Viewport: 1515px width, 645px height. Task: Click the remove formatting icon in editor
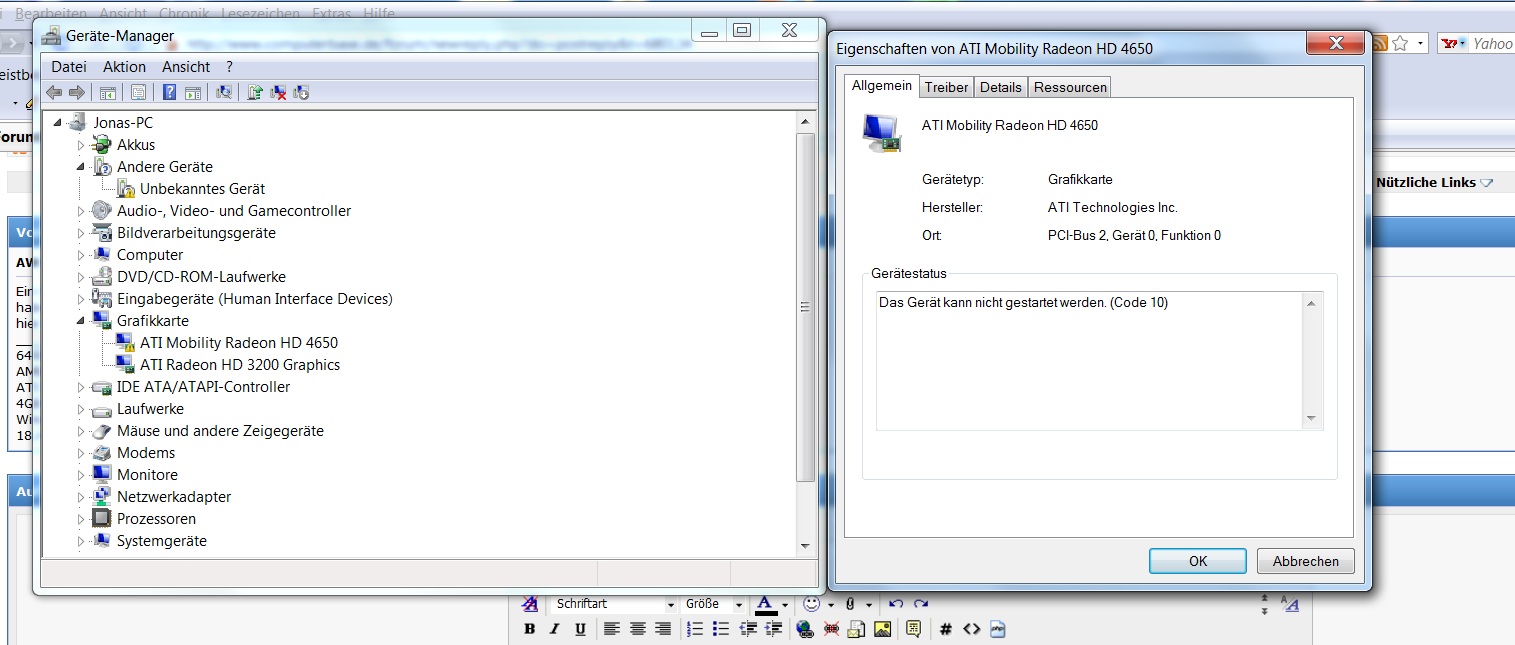(530, 604)
